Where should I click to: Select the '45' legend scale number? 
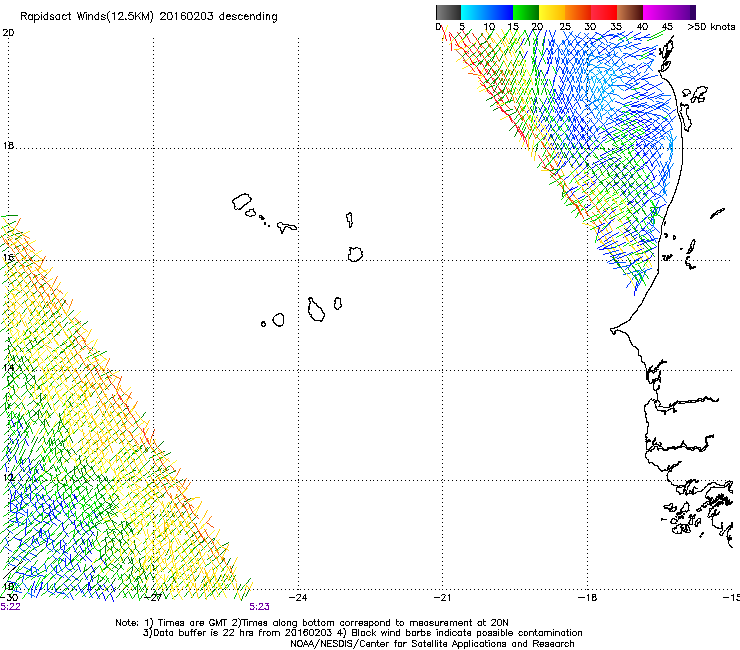point(667,27)
